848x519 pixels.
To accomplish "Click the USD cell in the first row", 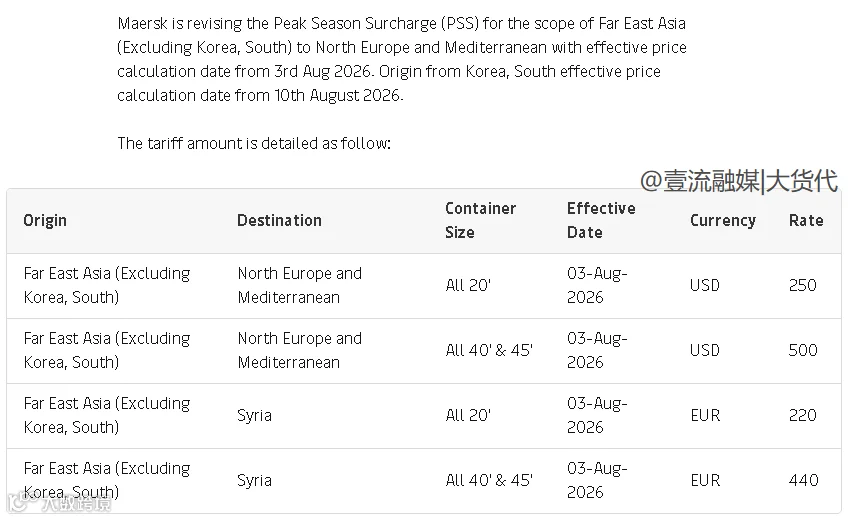I will click(705, 285).
